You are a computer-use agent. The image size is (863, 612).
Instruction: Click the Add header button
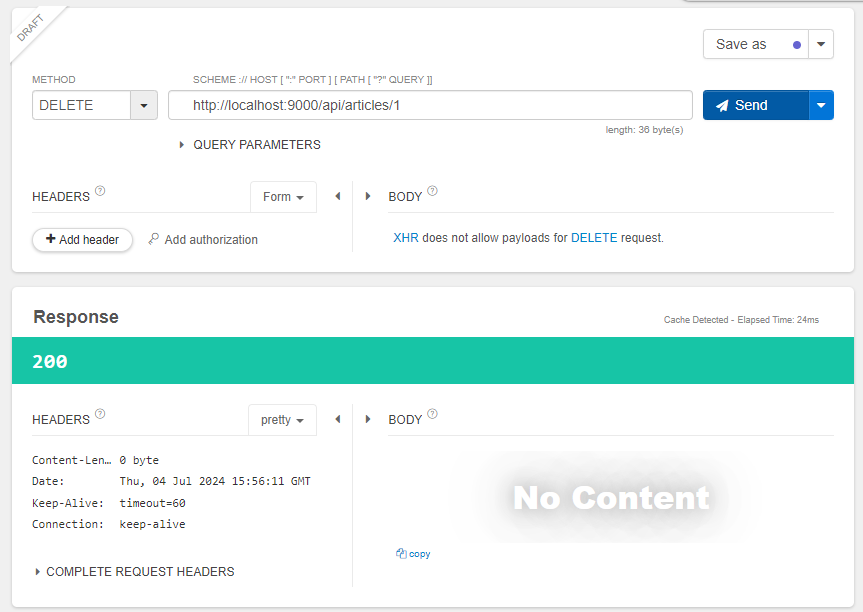coord(83,240)
